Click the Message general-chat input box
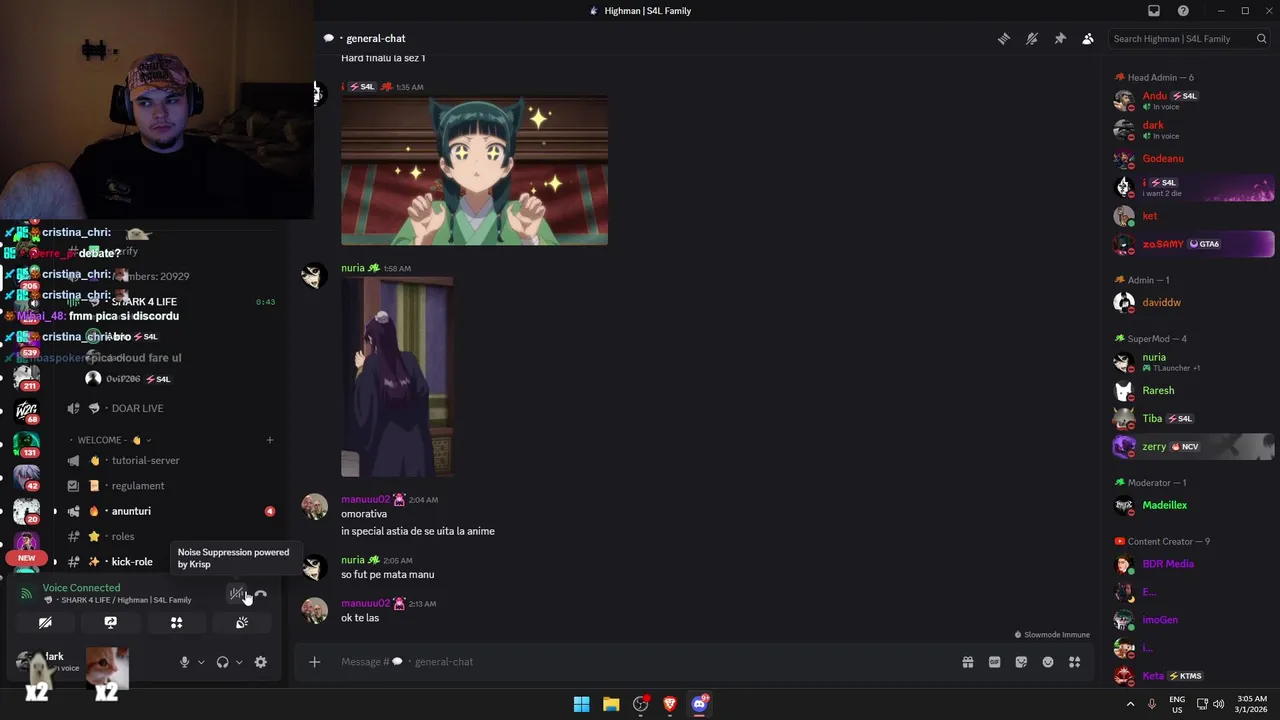The image size is (1280, 720). 640,662
